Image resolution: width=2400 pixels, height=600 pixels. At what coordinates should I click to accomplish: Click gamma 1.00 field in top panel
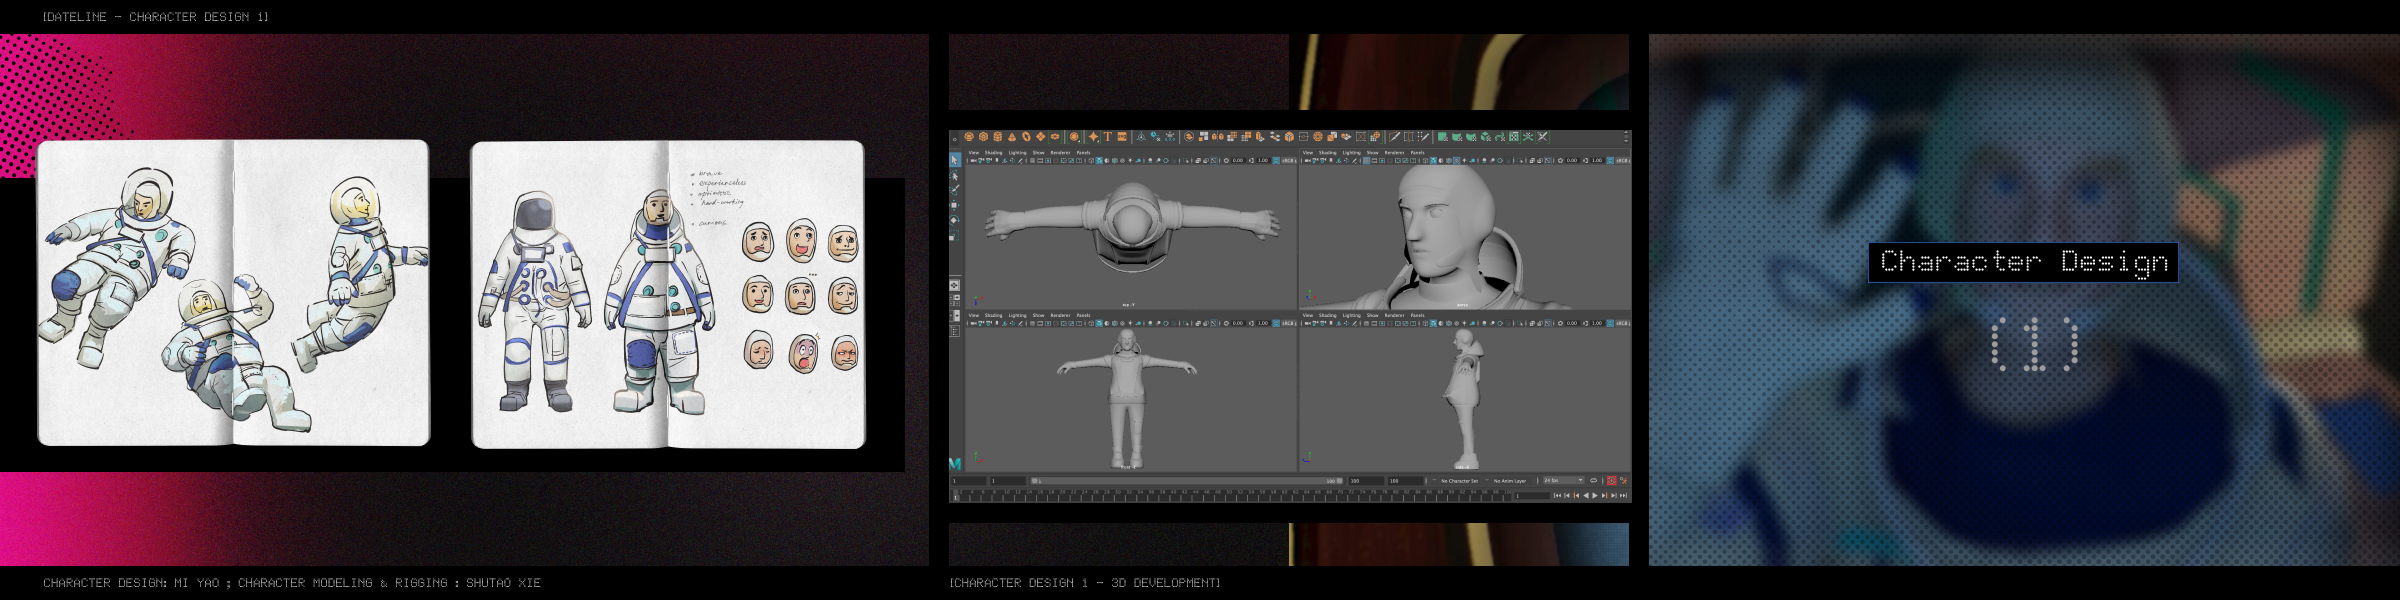click(x=1263, y=160)
